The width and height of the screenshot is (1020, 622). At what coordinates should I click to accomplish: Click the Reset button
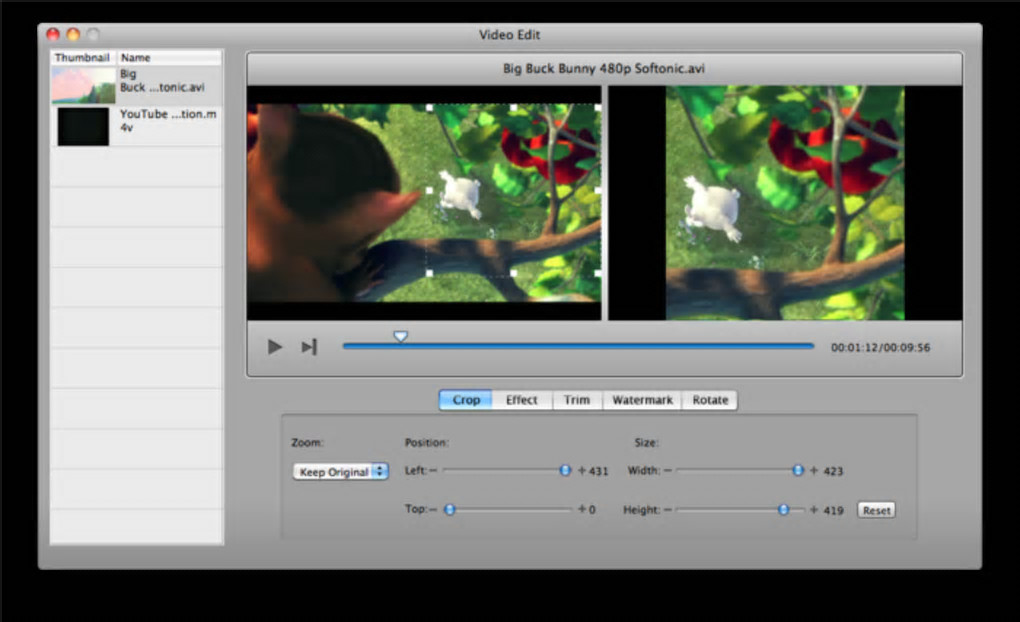point(876,510)
